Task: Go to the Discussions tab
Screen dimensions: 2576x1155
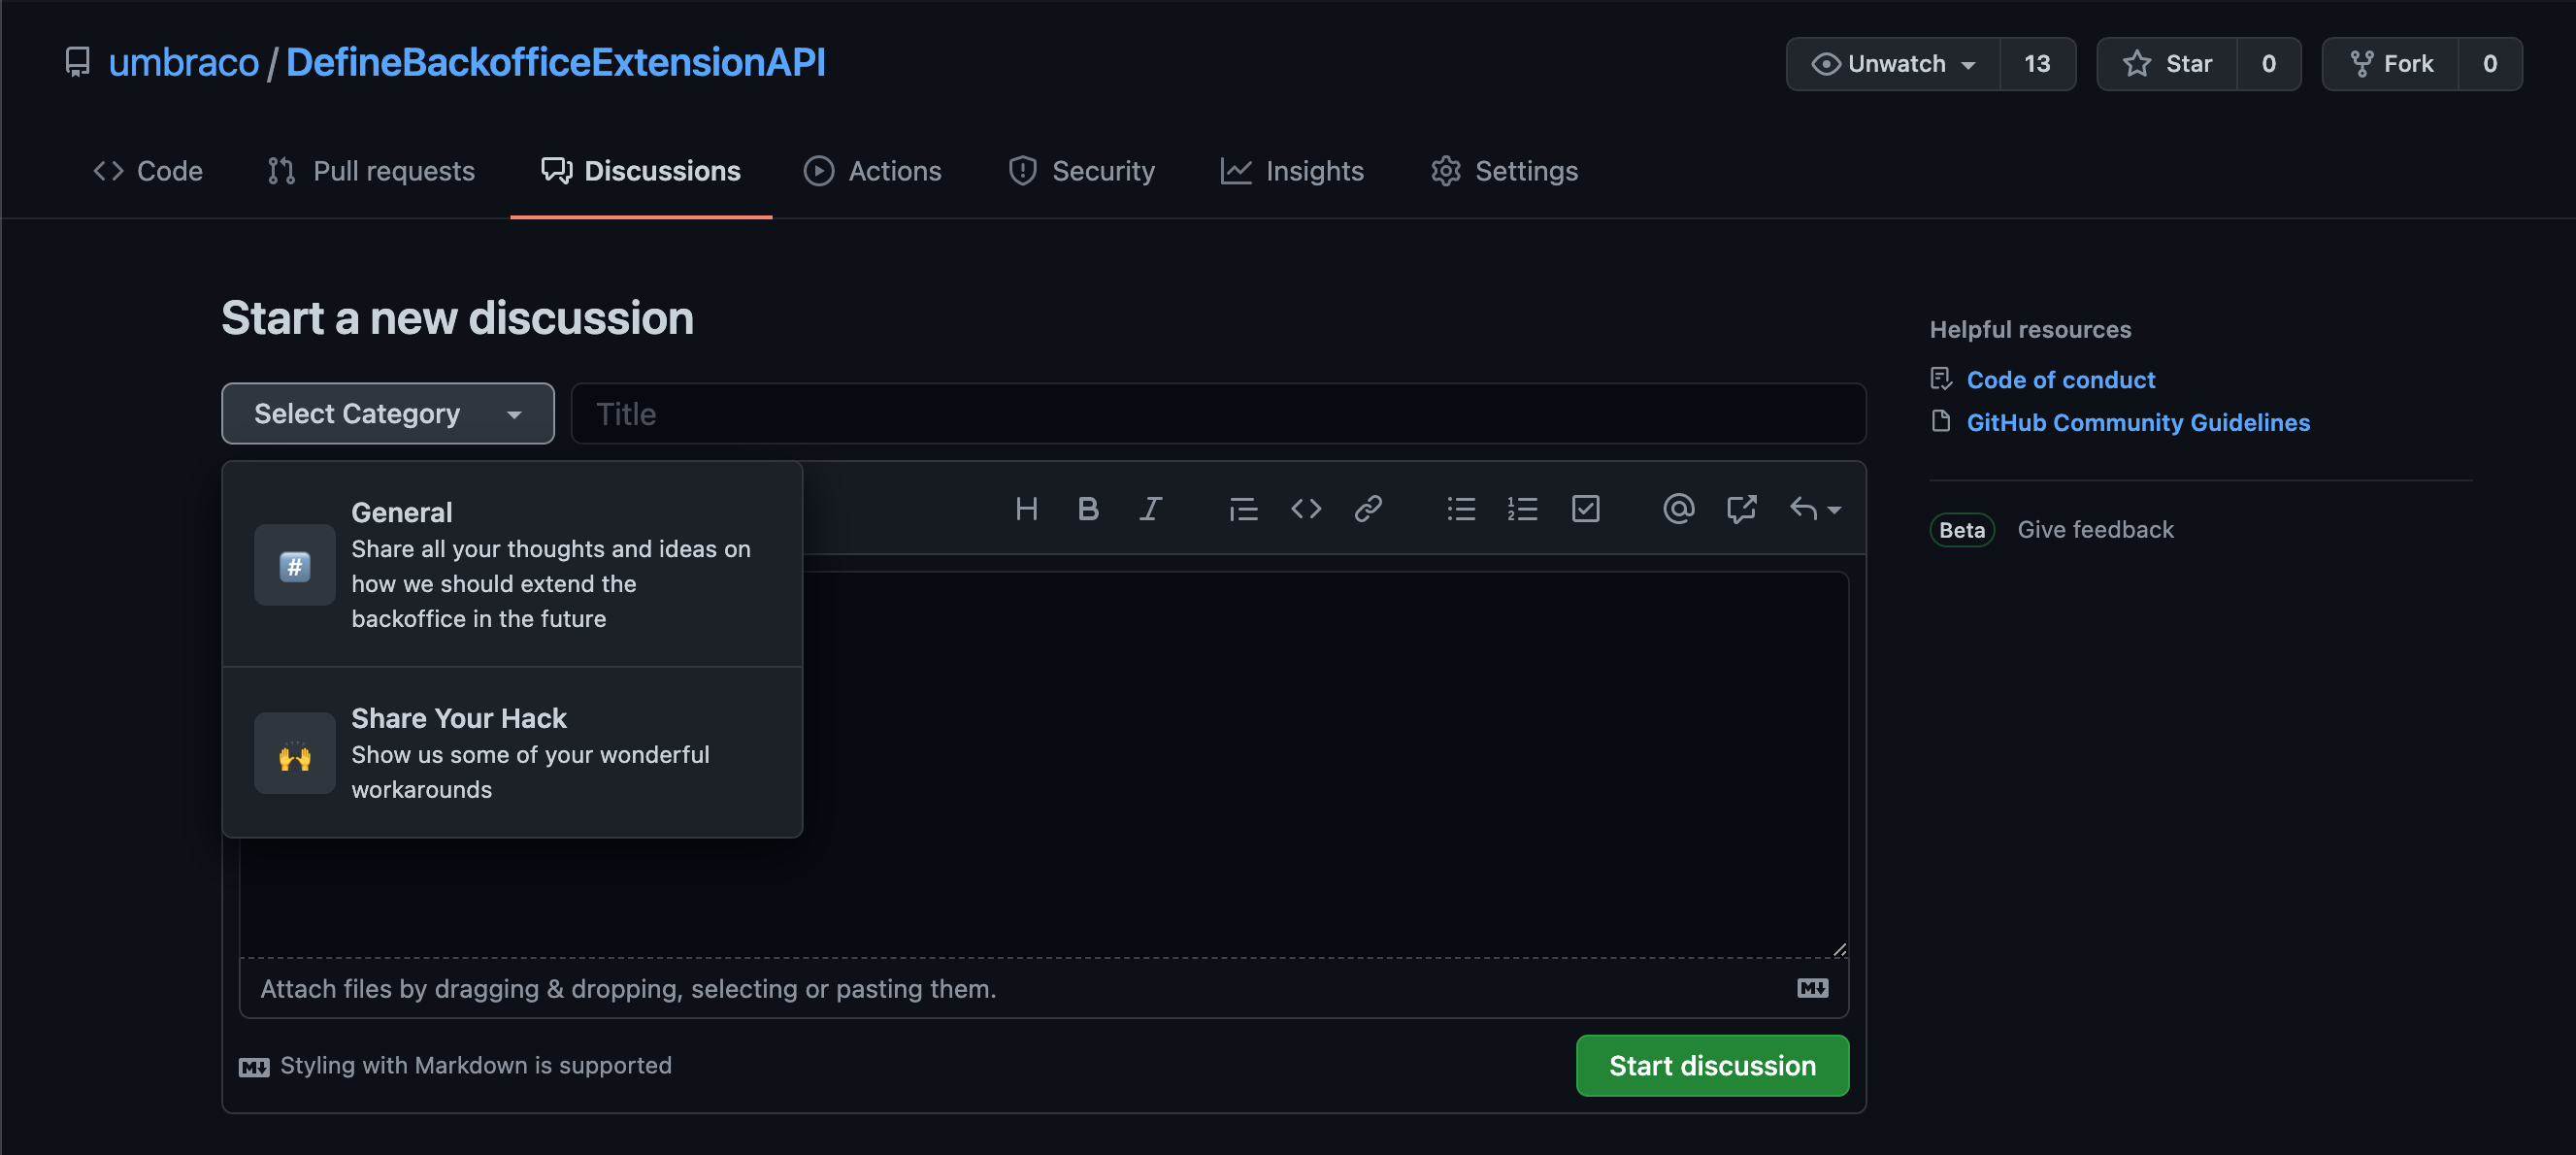Action: coord(641,170)
